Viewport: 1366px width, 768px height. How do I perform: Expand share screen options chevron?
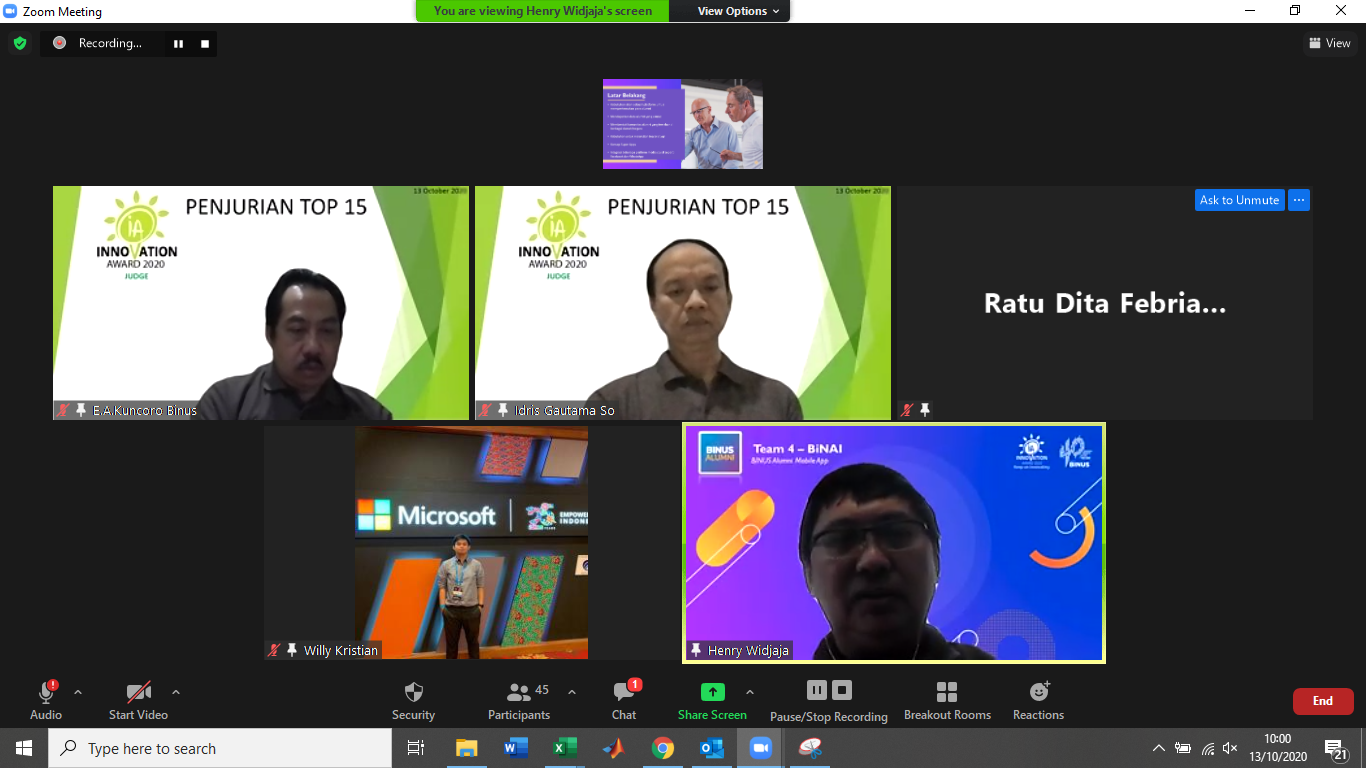[750, 692]
